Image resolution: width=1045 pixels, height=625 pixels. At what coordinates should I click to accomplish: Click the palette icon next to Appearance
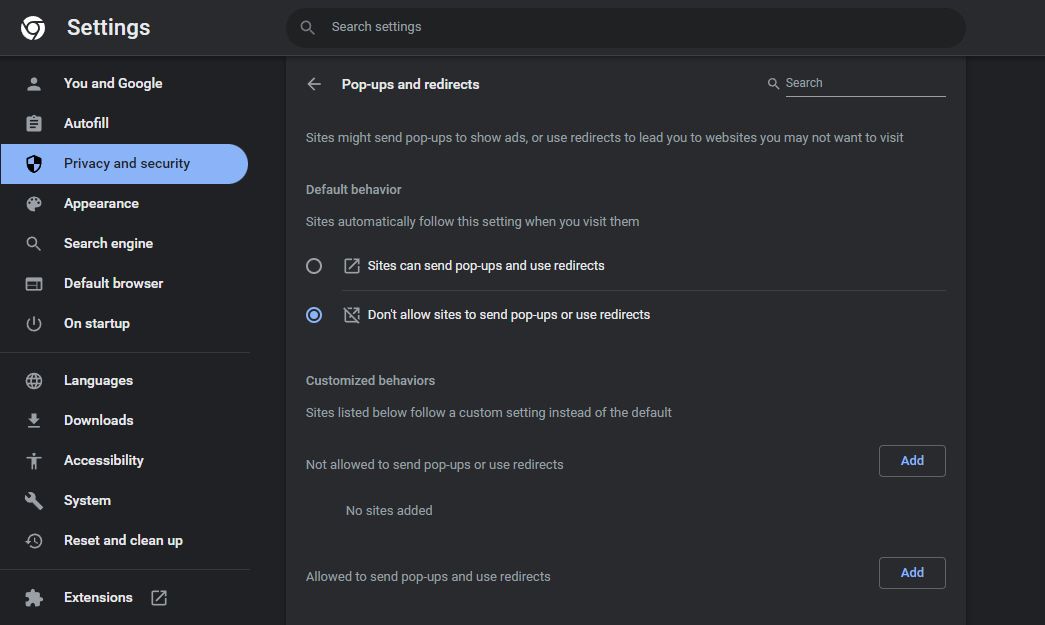pos(34,203)
